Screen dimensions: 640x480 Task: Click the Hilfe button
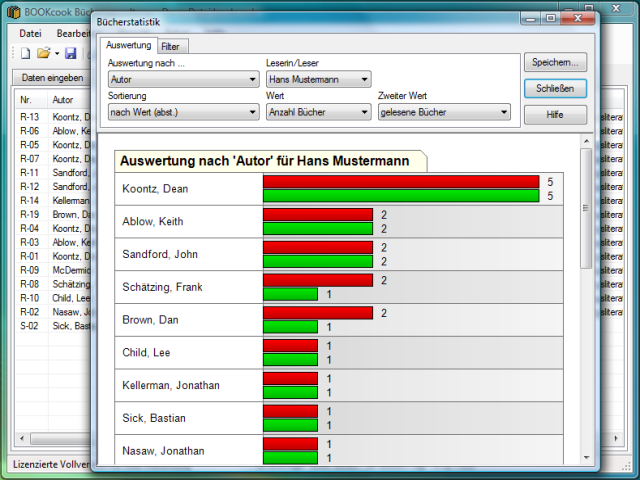click(x=555, y=114)
